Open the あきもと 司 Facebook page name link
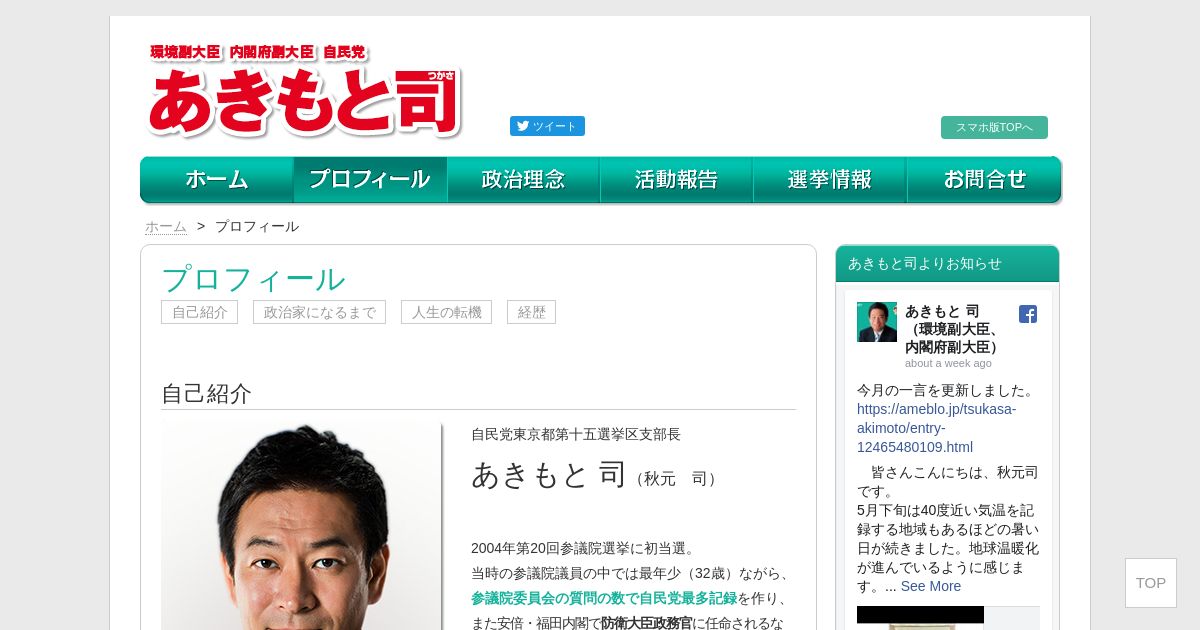1200x630 pixels. pos(954,329)
